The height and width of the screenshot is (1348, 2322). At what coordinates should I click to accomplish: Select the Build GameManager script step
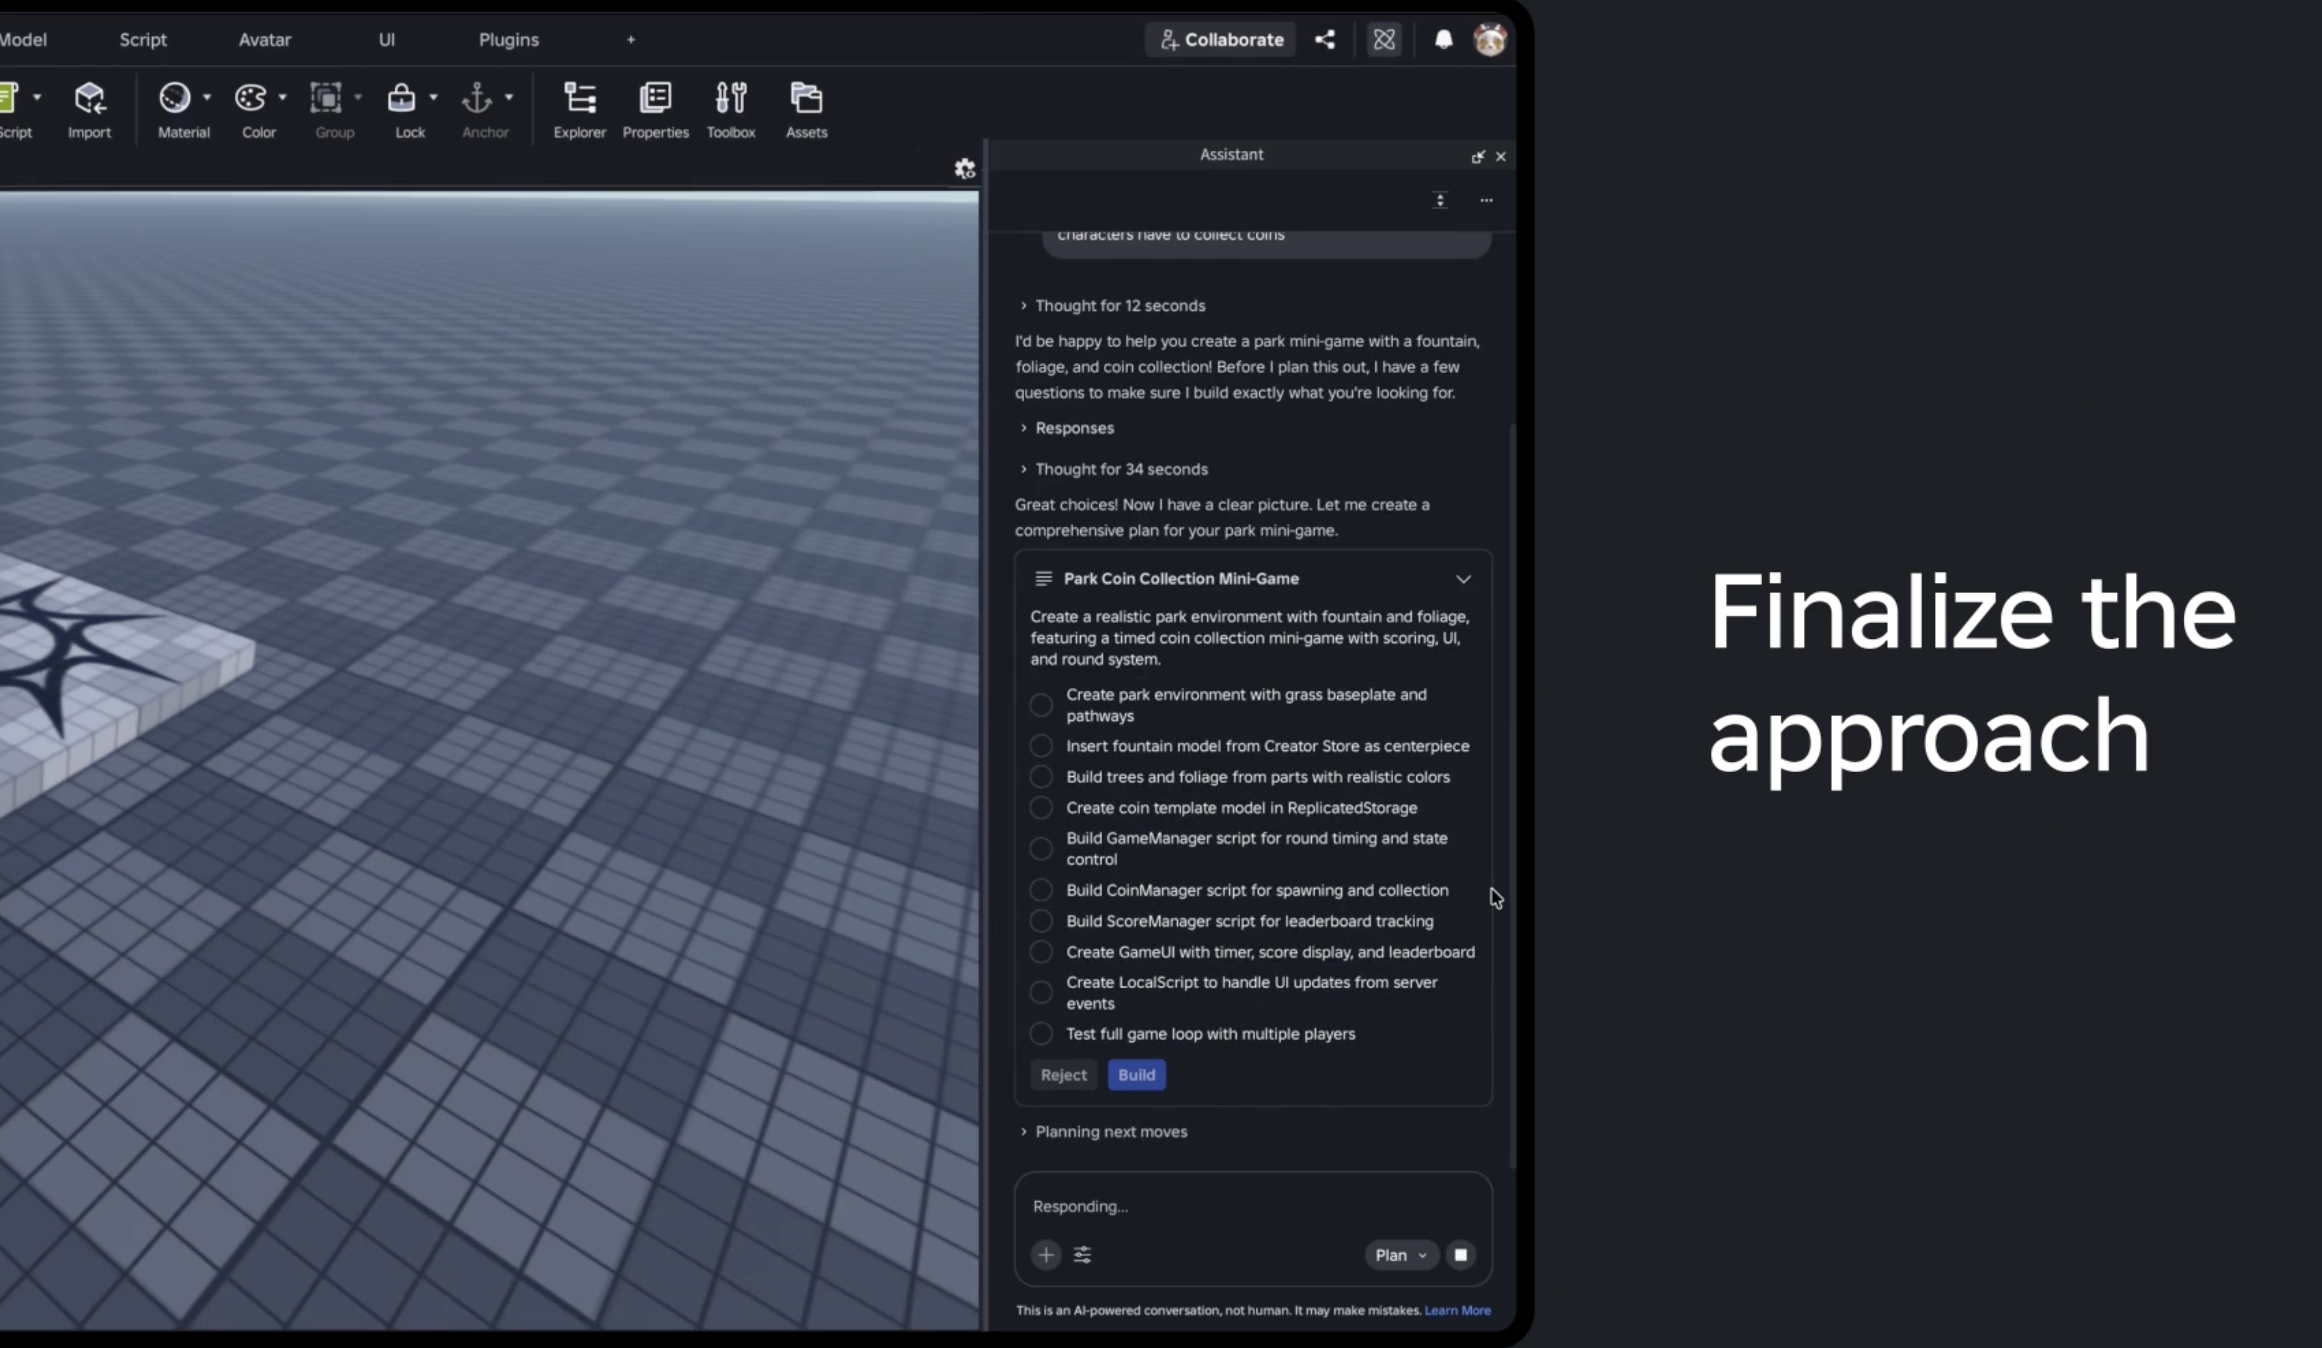pyautogui.click(x=1041, y=849)
